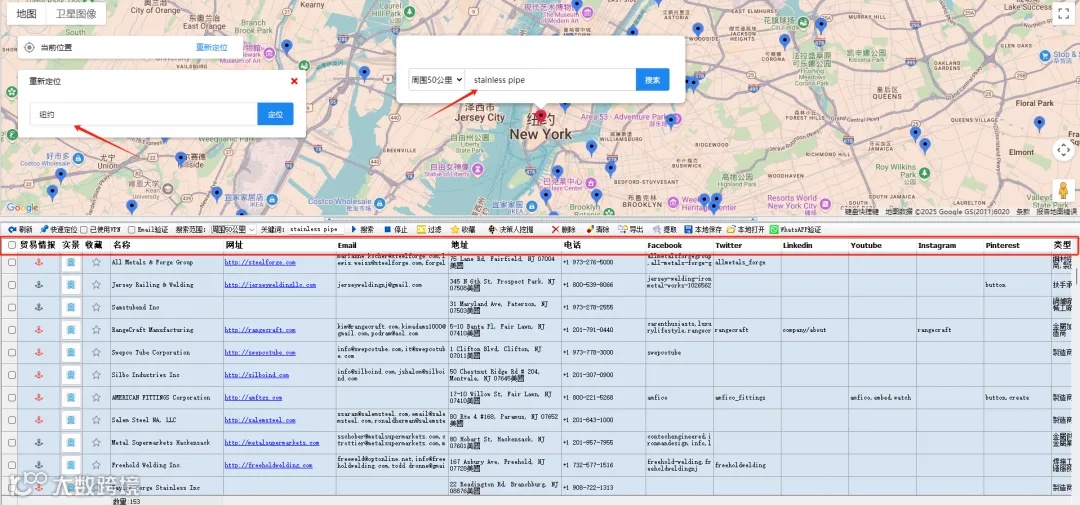Click street view icon for Jersey Railing & Welding
Viewport: 1080px width, 505px height.
click(x=71, y=285)
